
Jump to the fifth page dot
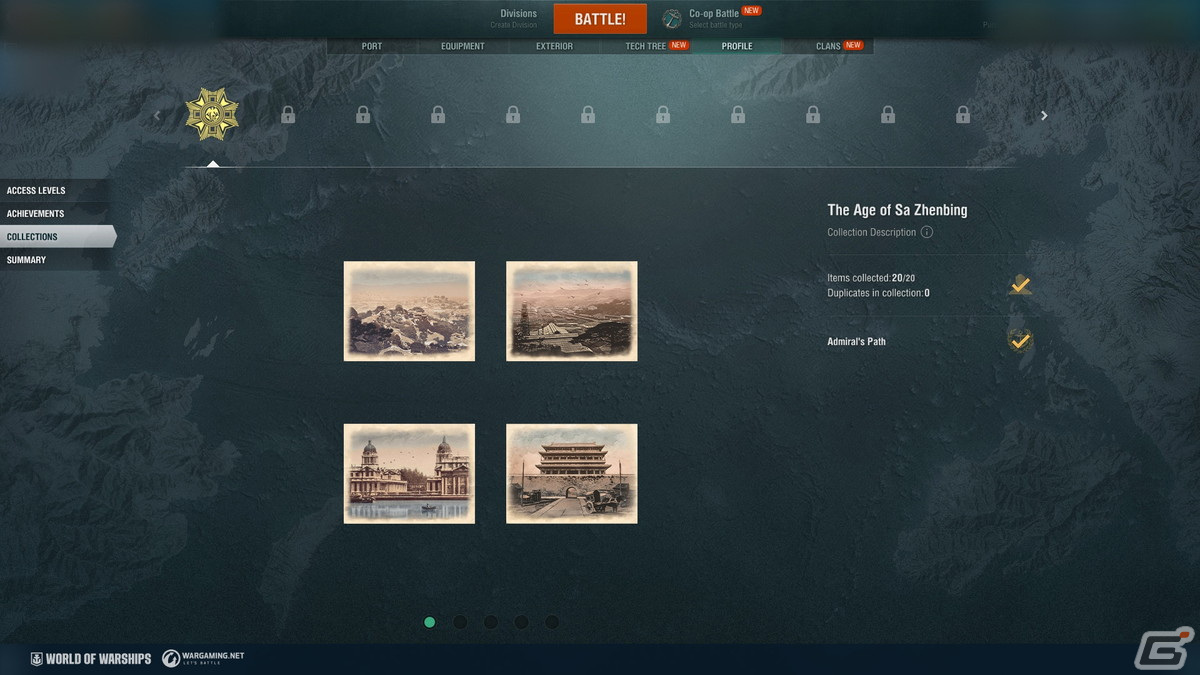click(552, 622)
